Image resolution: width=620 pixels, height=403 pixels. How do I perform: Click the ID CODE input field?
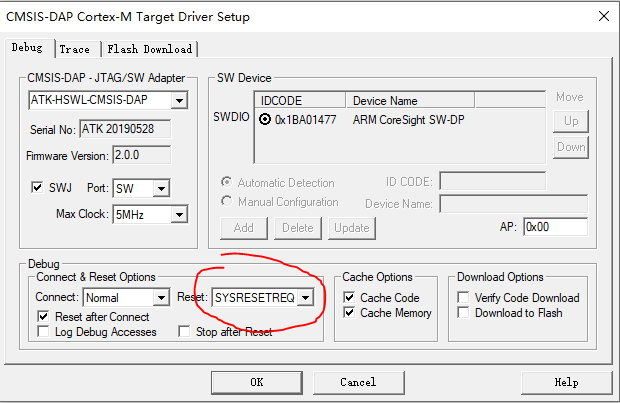(492, 182)
